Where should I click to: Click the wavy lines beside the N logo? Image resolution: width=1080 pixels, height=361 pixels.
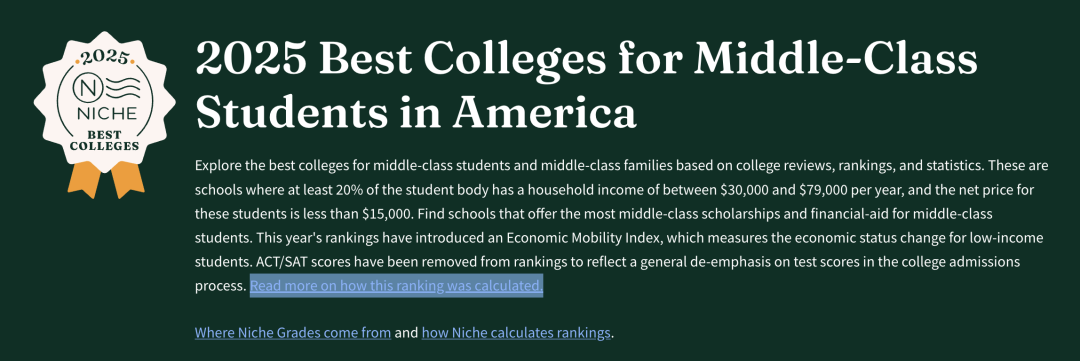pyautogui.click(x=122, y=90)
